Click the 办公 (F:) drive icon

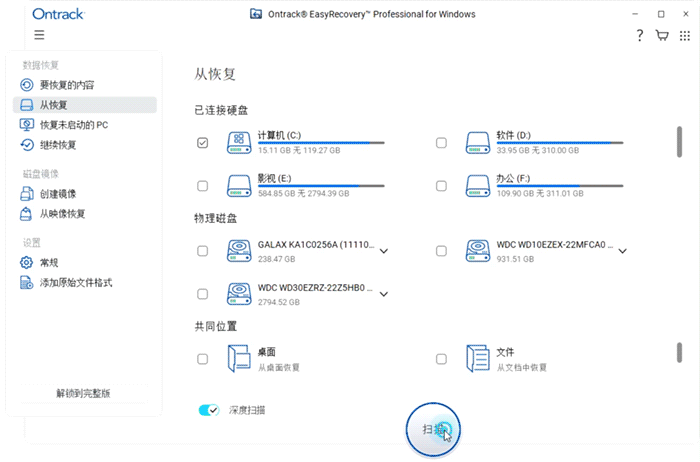[478, 186]
